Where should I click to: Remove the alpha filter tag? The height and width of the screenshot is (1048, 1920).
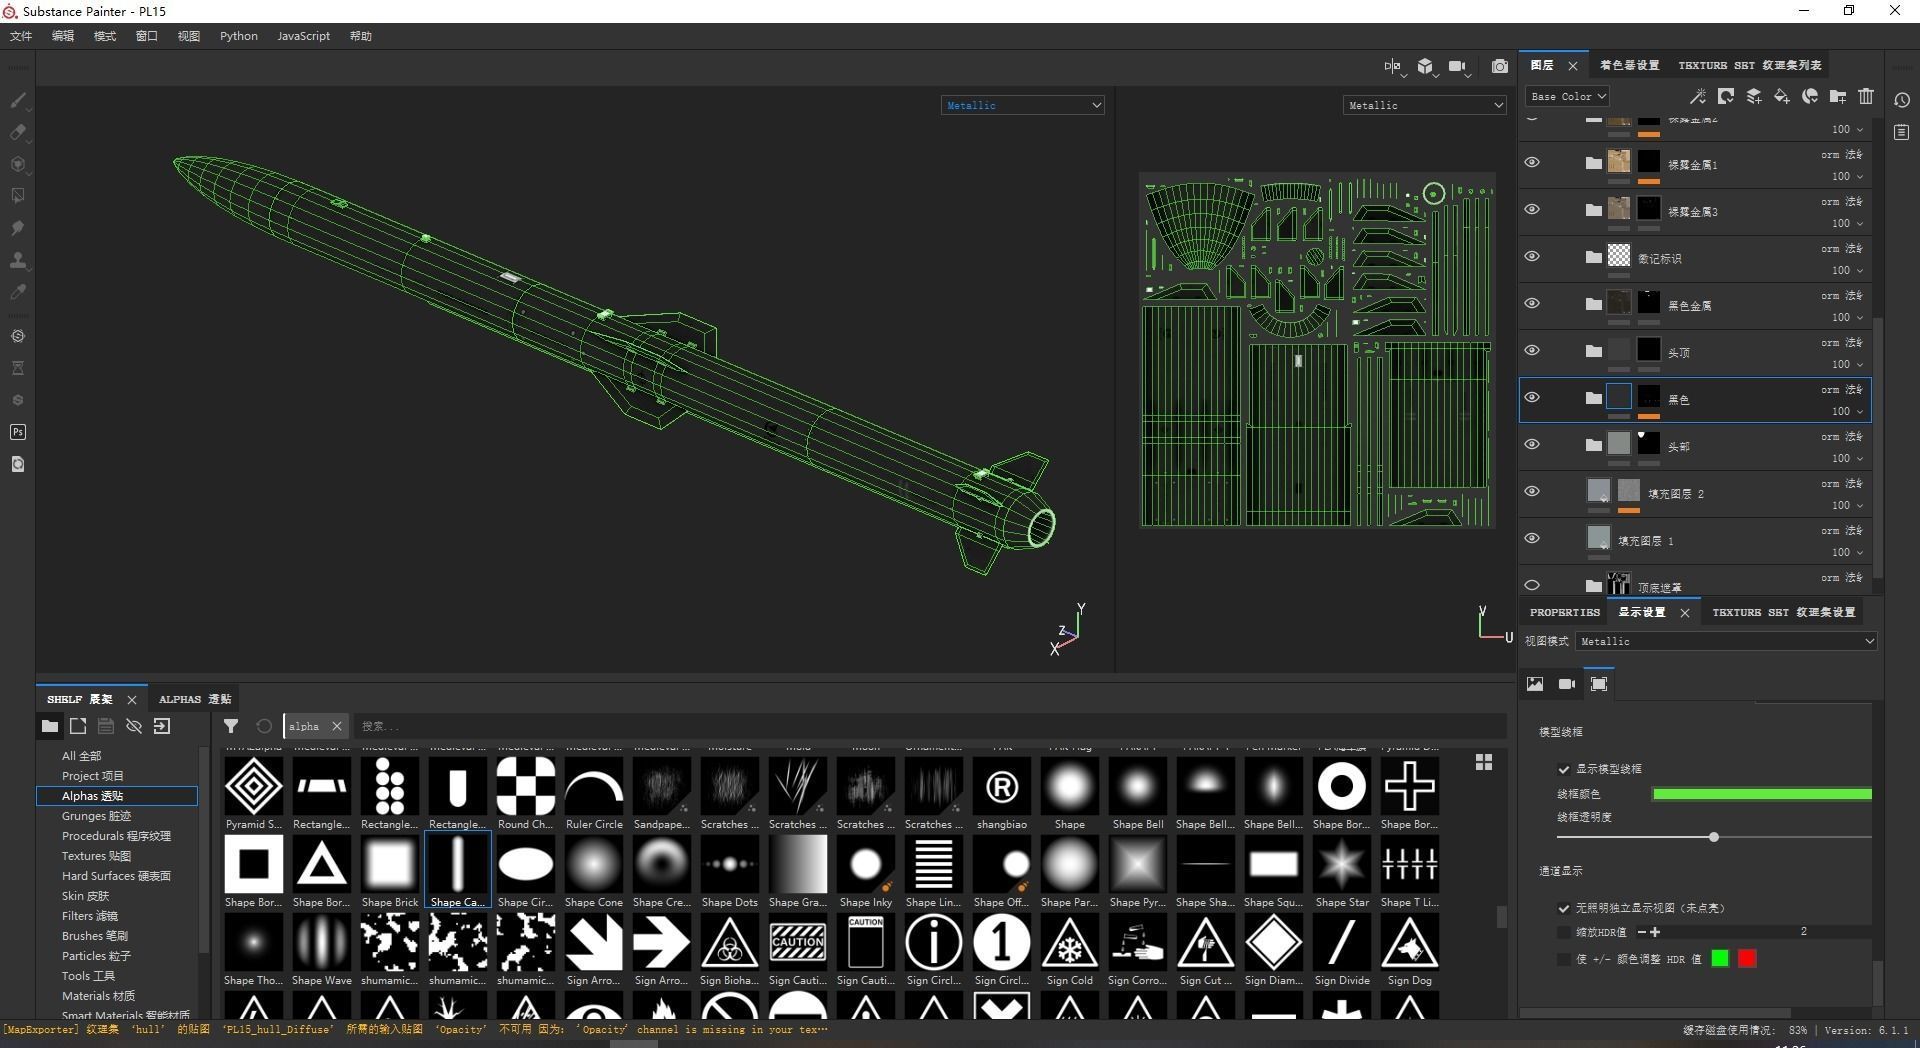[337, 726]
